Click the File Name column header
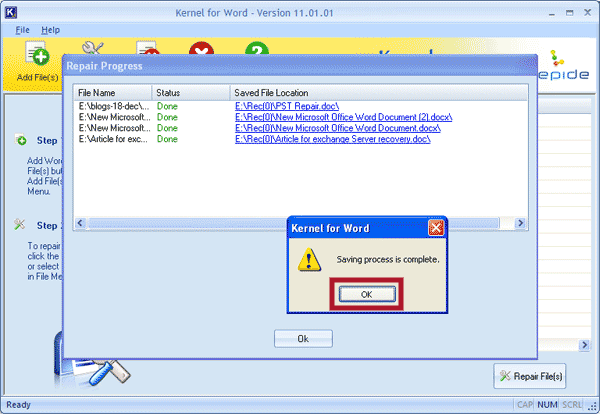Image resolution: width=600 pixels, height=414 pixels. click(x=112, y=93)
